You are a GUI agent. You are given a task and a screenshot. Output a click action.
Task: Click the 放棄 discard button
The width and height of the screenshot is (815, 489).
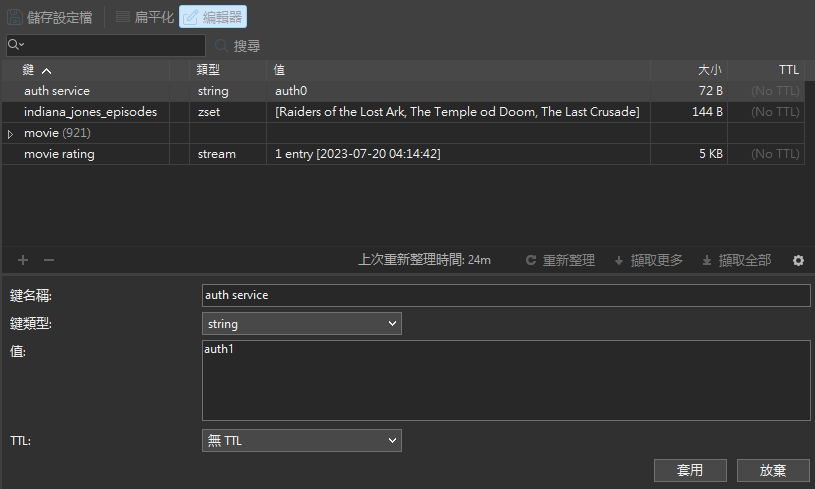[x=773, y=470]
